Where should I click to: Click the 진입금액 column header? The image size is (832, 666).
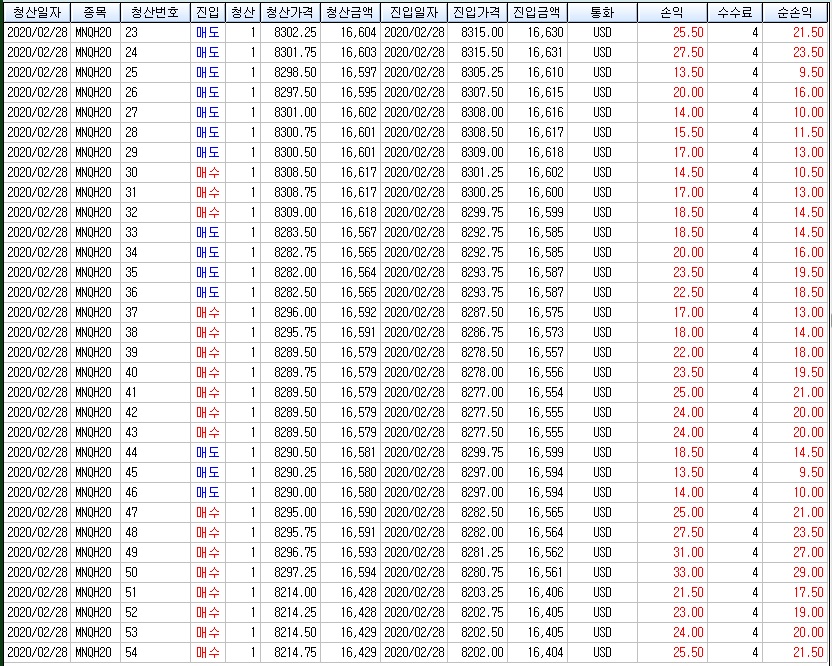pyautogui.click(x=537, y=12)
